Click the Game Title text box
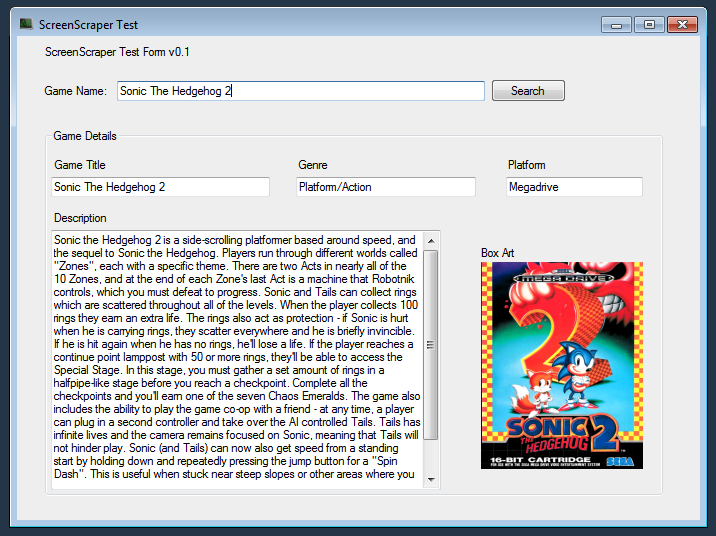Screen dimensions: 716x536 (x=160, y=187)
